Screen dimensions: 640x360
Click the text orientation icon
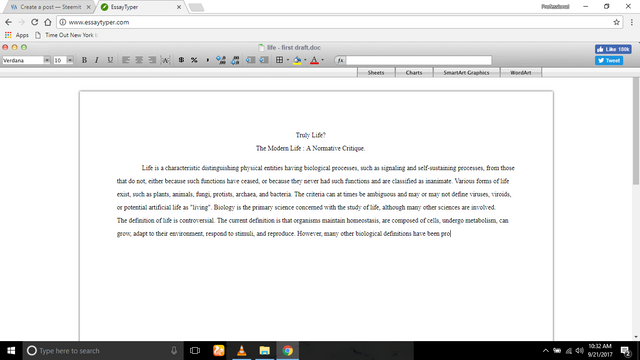pos(165,60)
